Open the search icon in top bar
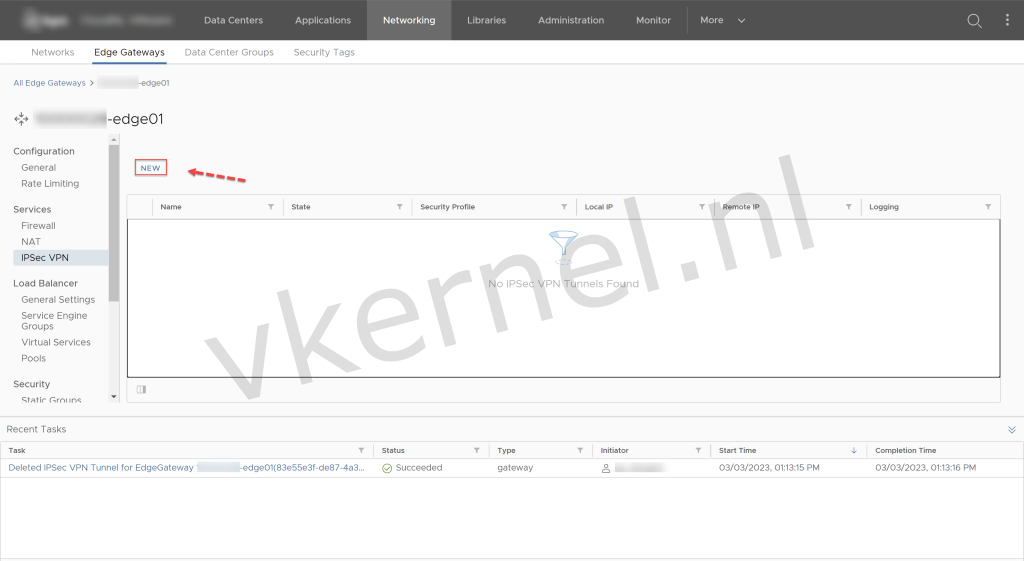Screen dimensions: 1024x561 (x=974, y=20)
